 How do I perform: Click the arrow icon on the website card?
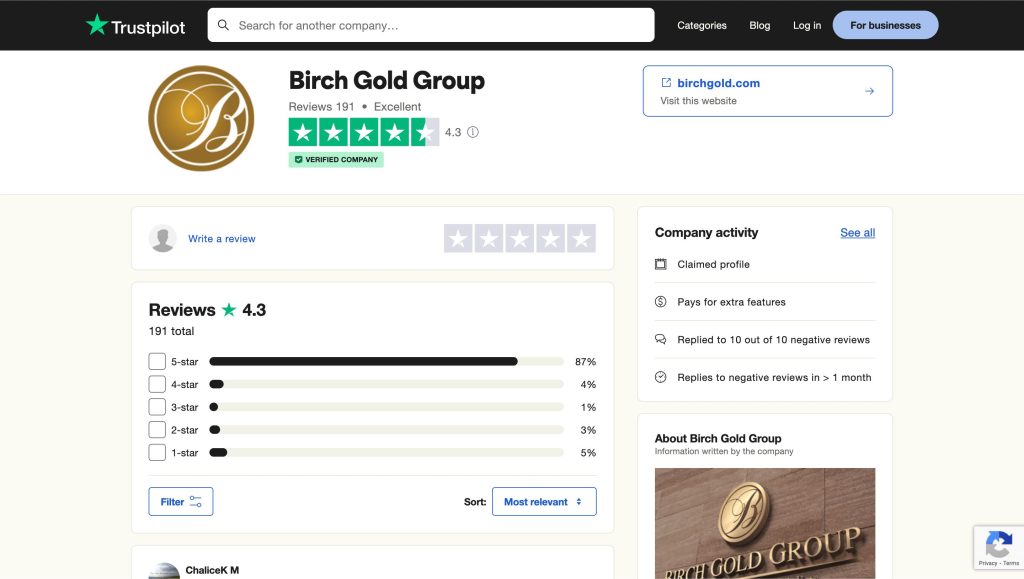coord(869,91)
